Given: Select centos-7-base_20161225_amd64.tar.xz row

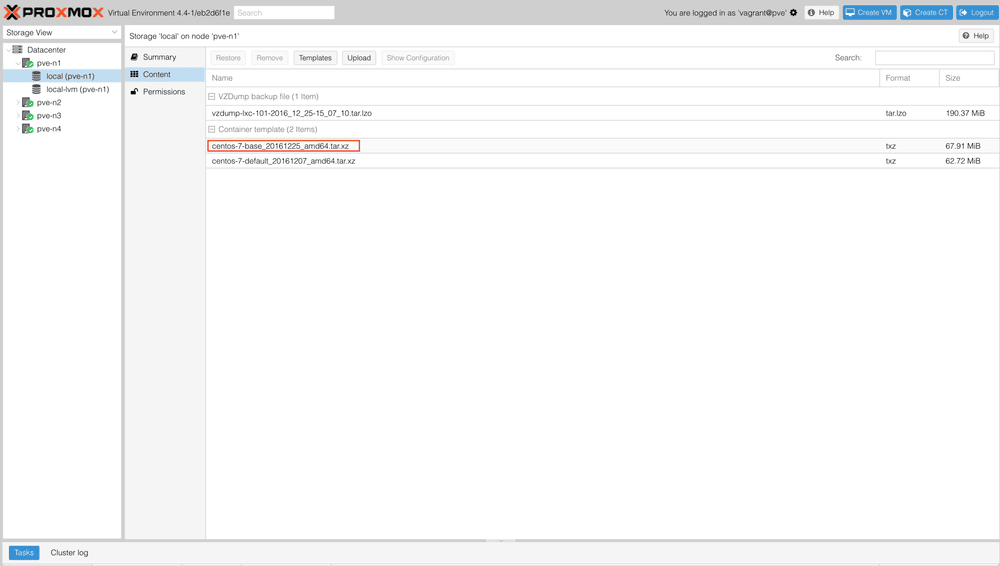Looking at the screenshot, I should (602, 146).
